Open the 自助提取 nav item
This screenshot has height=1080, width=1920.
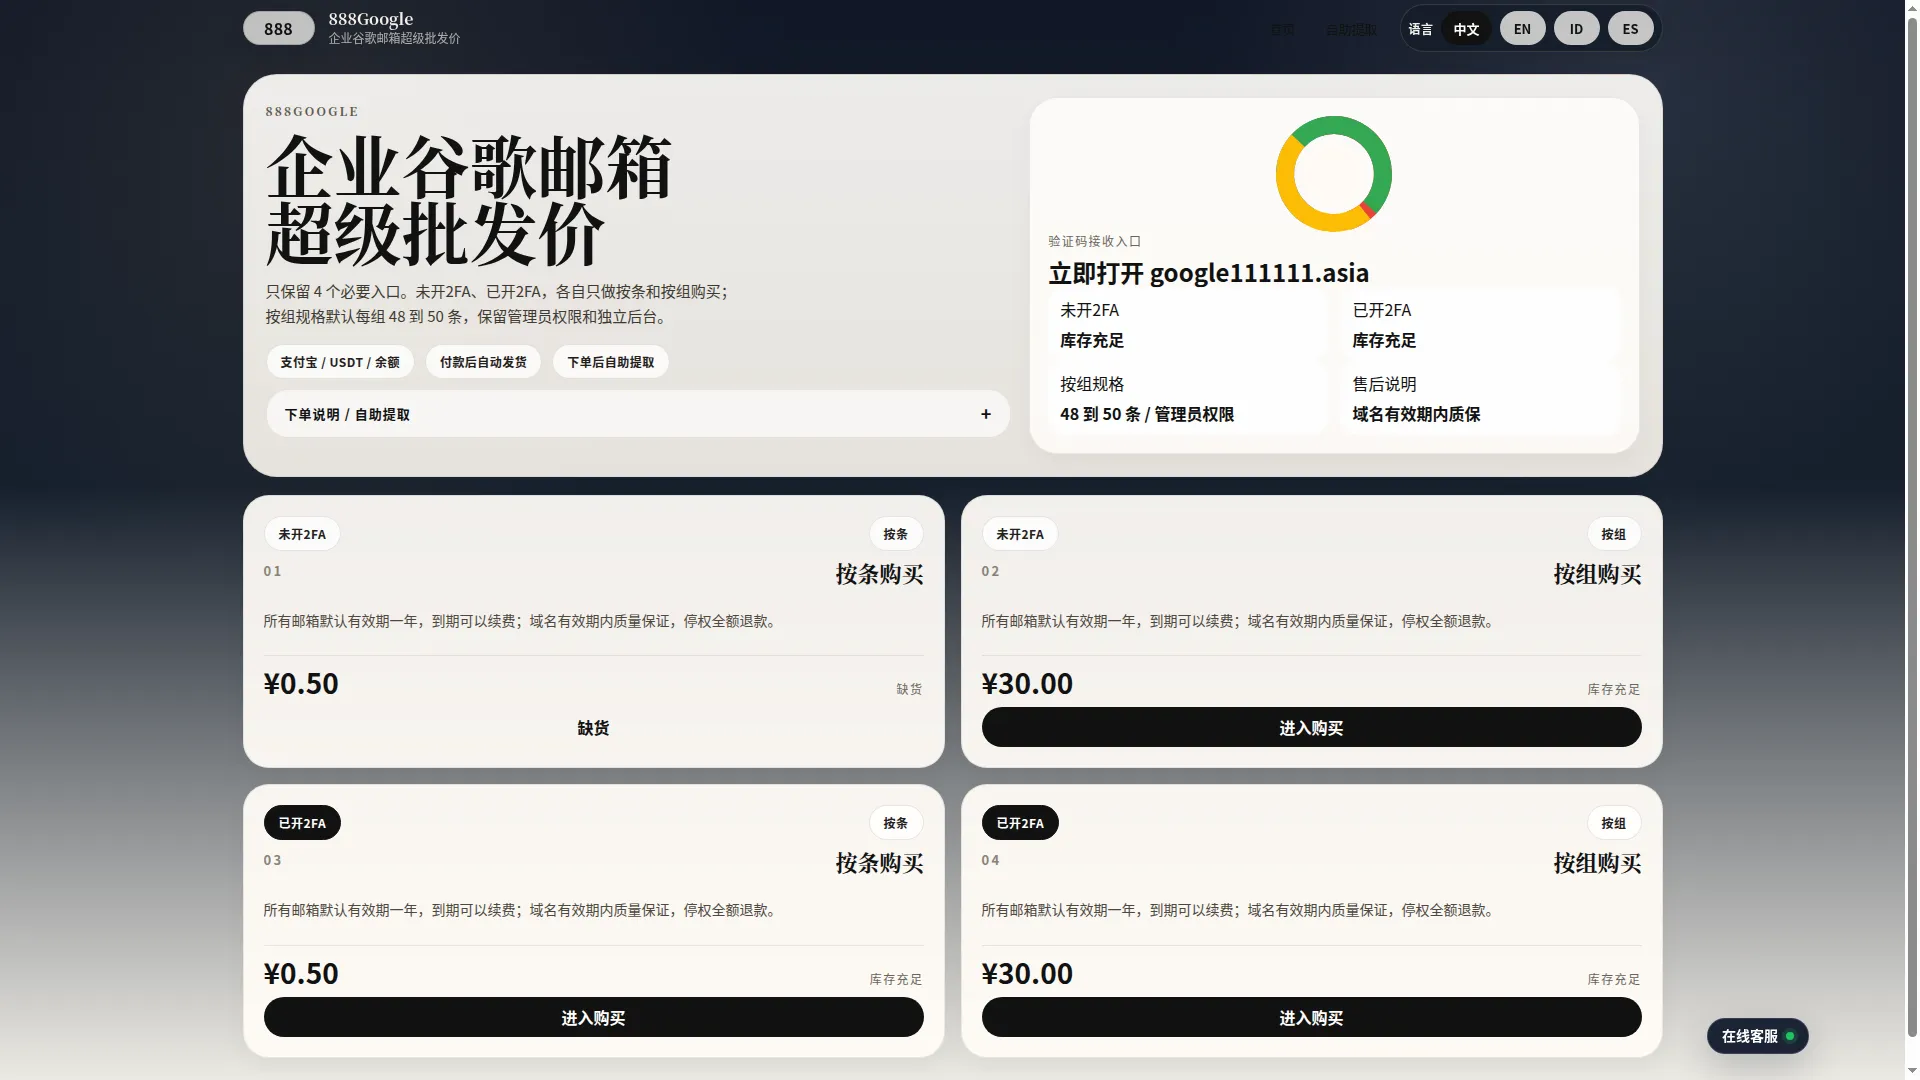click(1351, 30)
